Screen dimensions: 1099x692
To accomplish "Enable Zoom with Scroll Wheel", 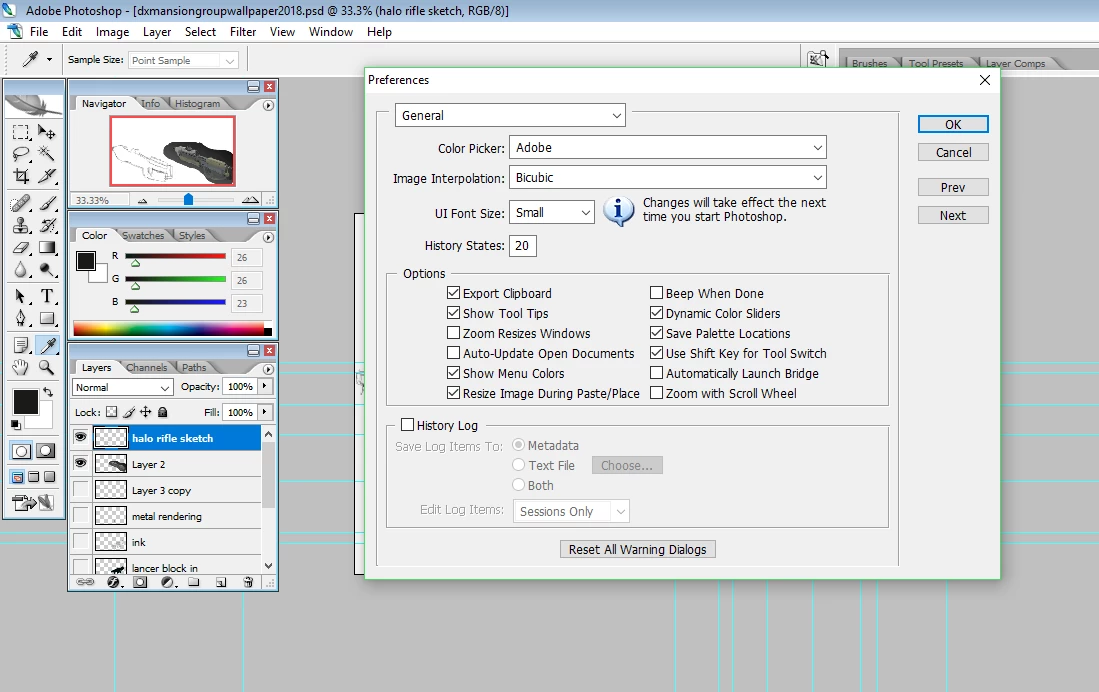I will coord(657,393).
